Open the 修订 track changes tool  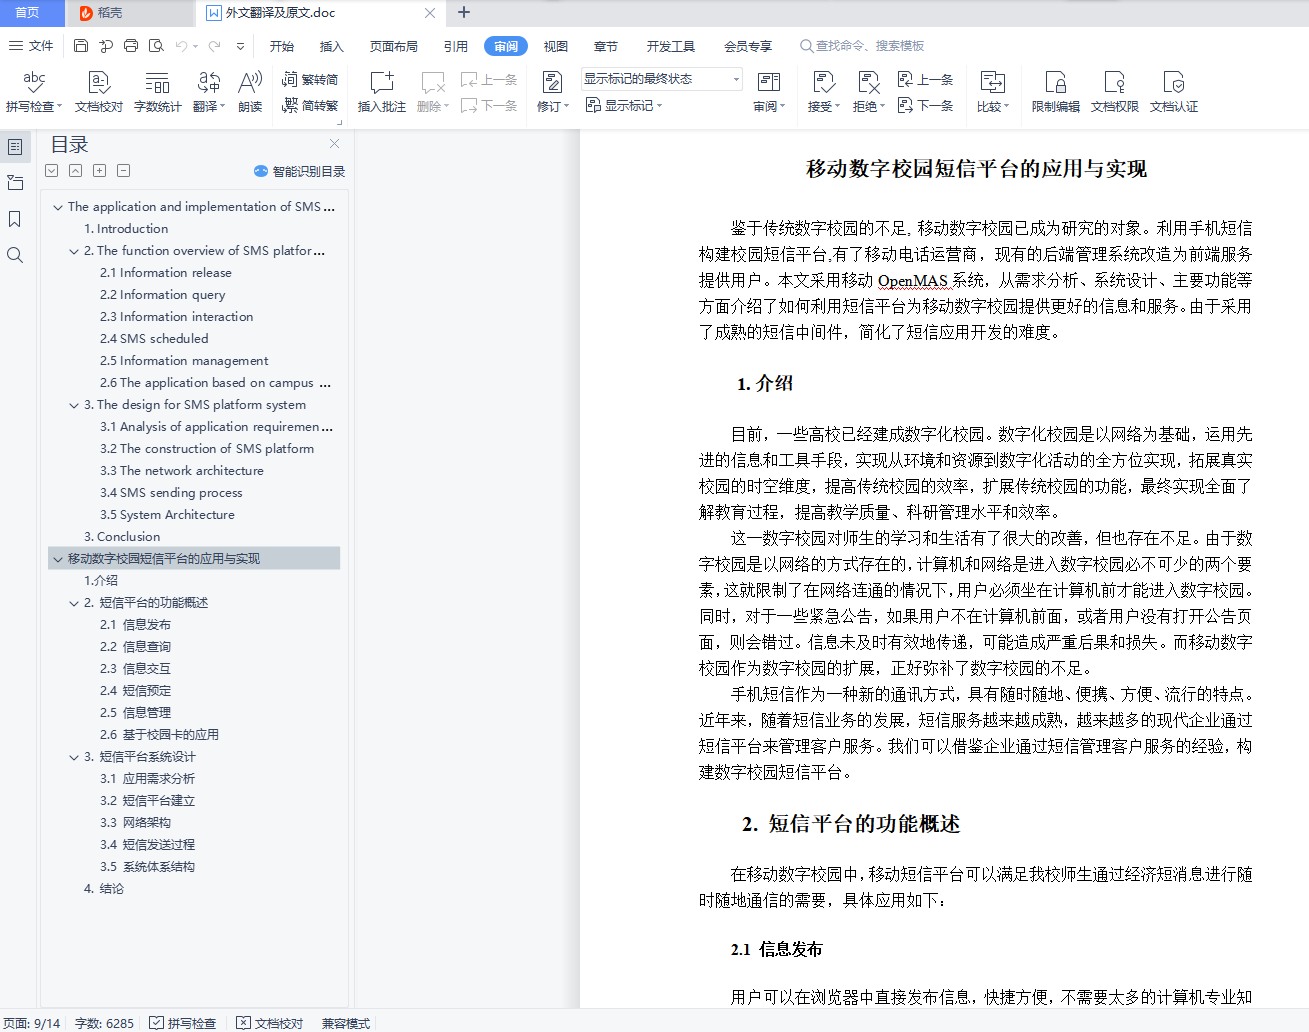[552, 91]
